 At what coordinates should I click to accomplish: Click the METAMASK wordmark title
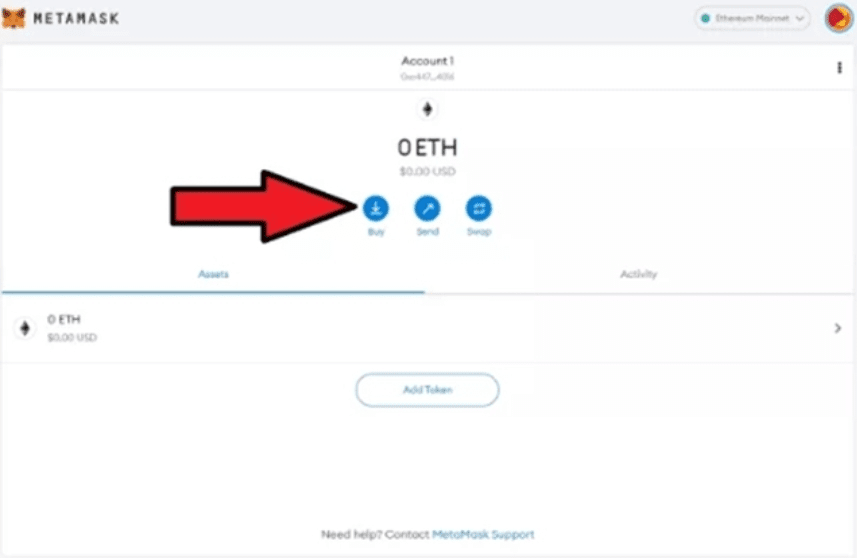click(x=76, y=19)
